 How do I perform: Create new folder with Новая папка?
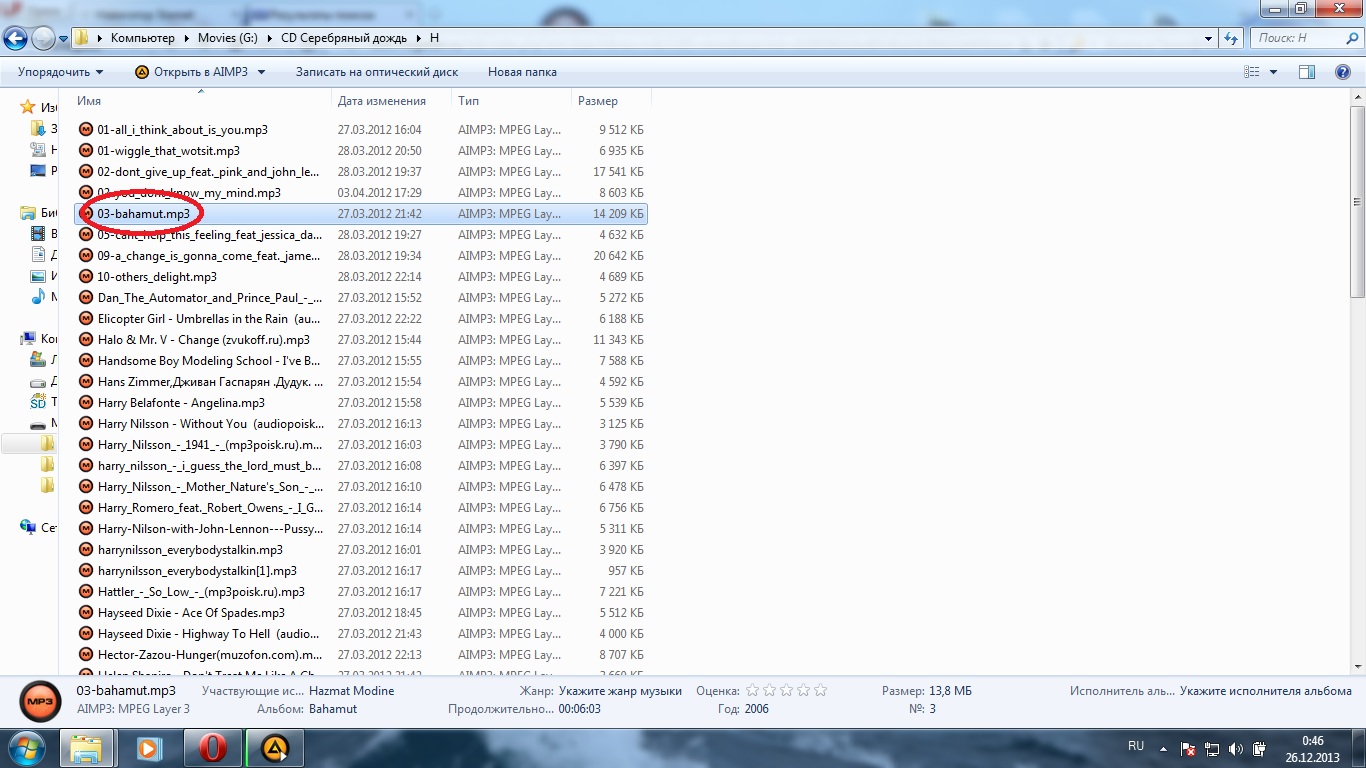click(x=522, y=72)
